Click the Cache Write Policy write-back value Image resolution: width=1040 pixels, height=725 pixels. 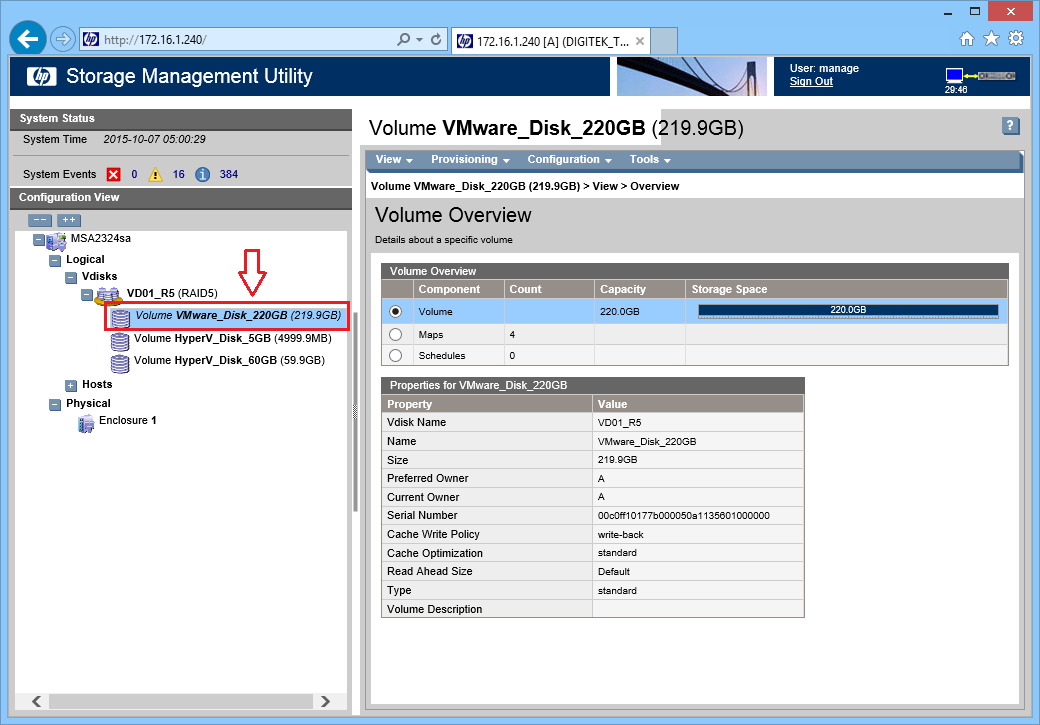621,535
